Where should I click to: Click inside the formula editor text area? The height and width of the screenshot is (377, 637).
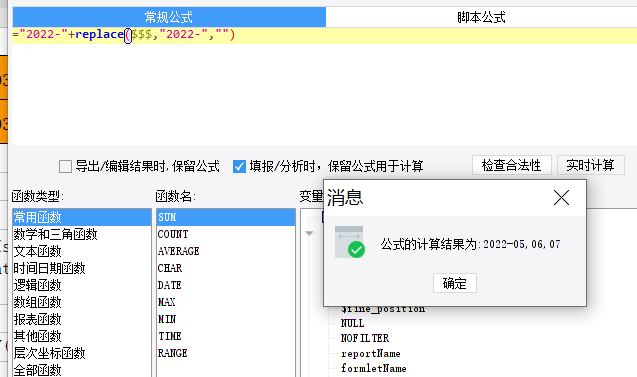[324, 86]
